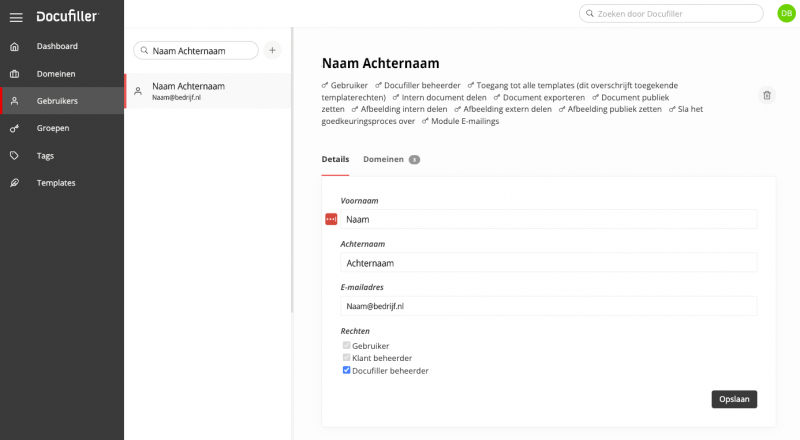Click the Tags label icon
This screenshot has height=440, width=800.
pos(14,156)
